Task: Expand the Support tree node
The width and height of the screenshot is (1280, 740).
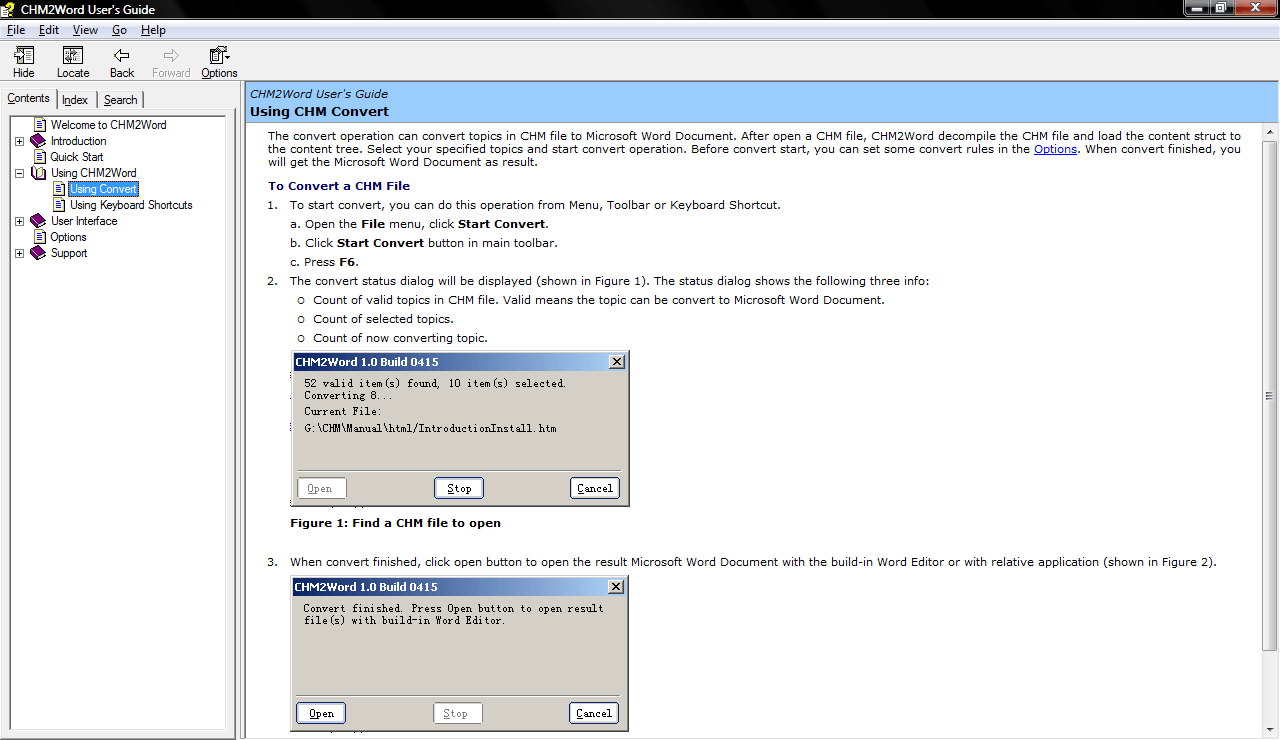Action: click(x=20, y=253)
